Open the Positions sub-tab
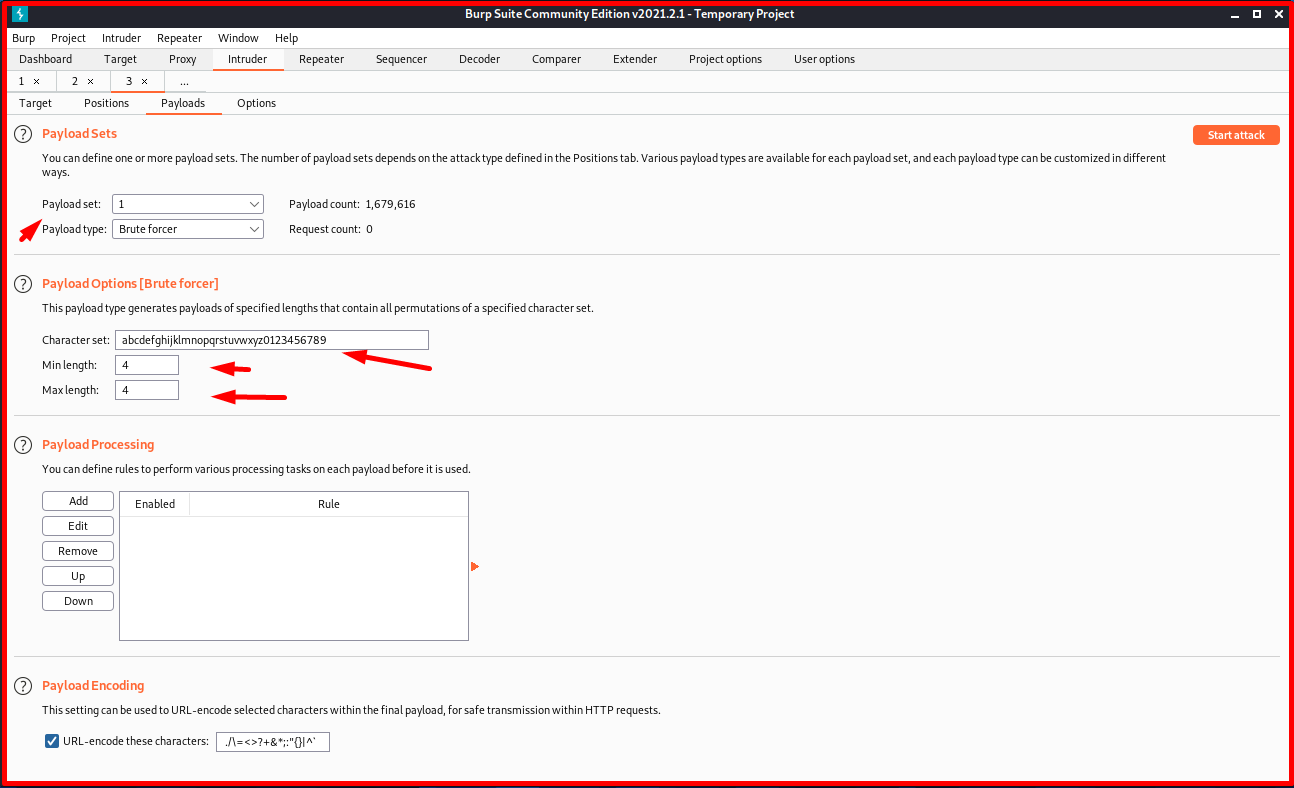 click(107, 103)
